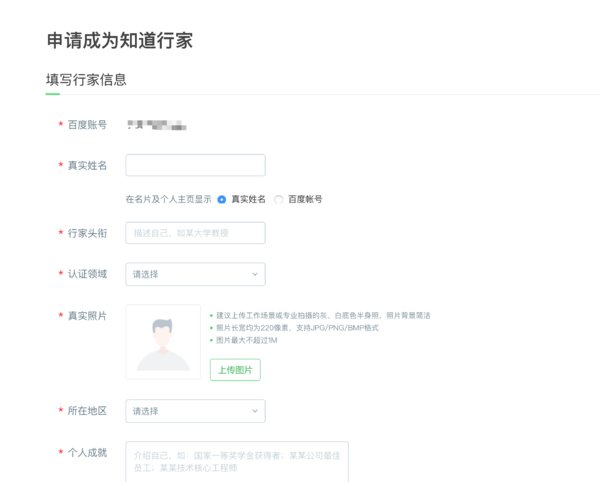
Task: Open the 所在地区 dropdown
Action: click(x=195, y=411)
